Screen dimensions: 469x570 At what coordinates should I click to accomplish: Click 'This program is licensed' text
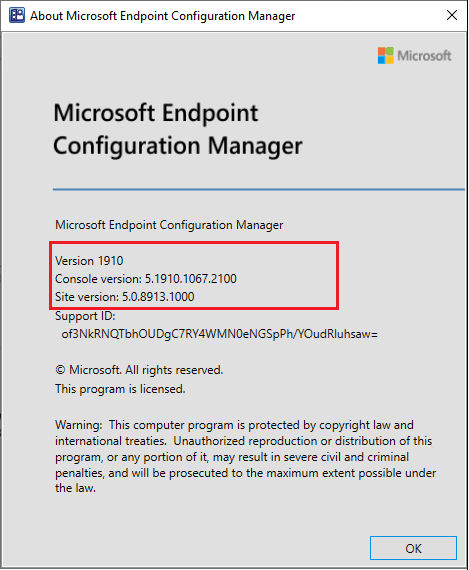[120, 389]
